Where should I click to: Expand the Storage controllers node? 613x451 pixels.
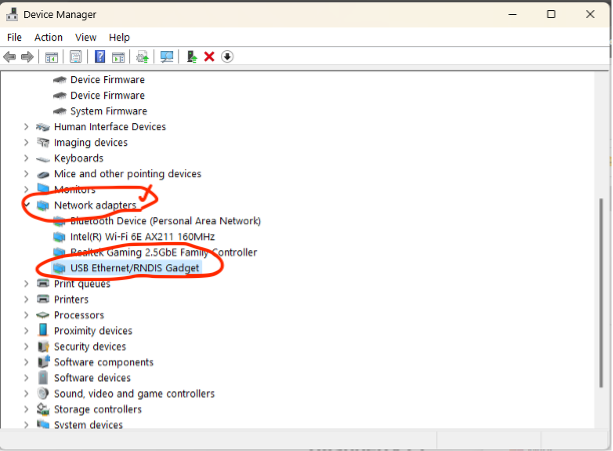(26, 409)
